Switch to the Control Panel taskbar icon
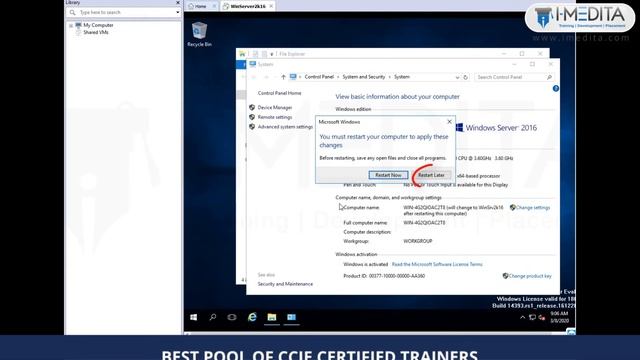640x360 pixels. (x=291, y=317)
